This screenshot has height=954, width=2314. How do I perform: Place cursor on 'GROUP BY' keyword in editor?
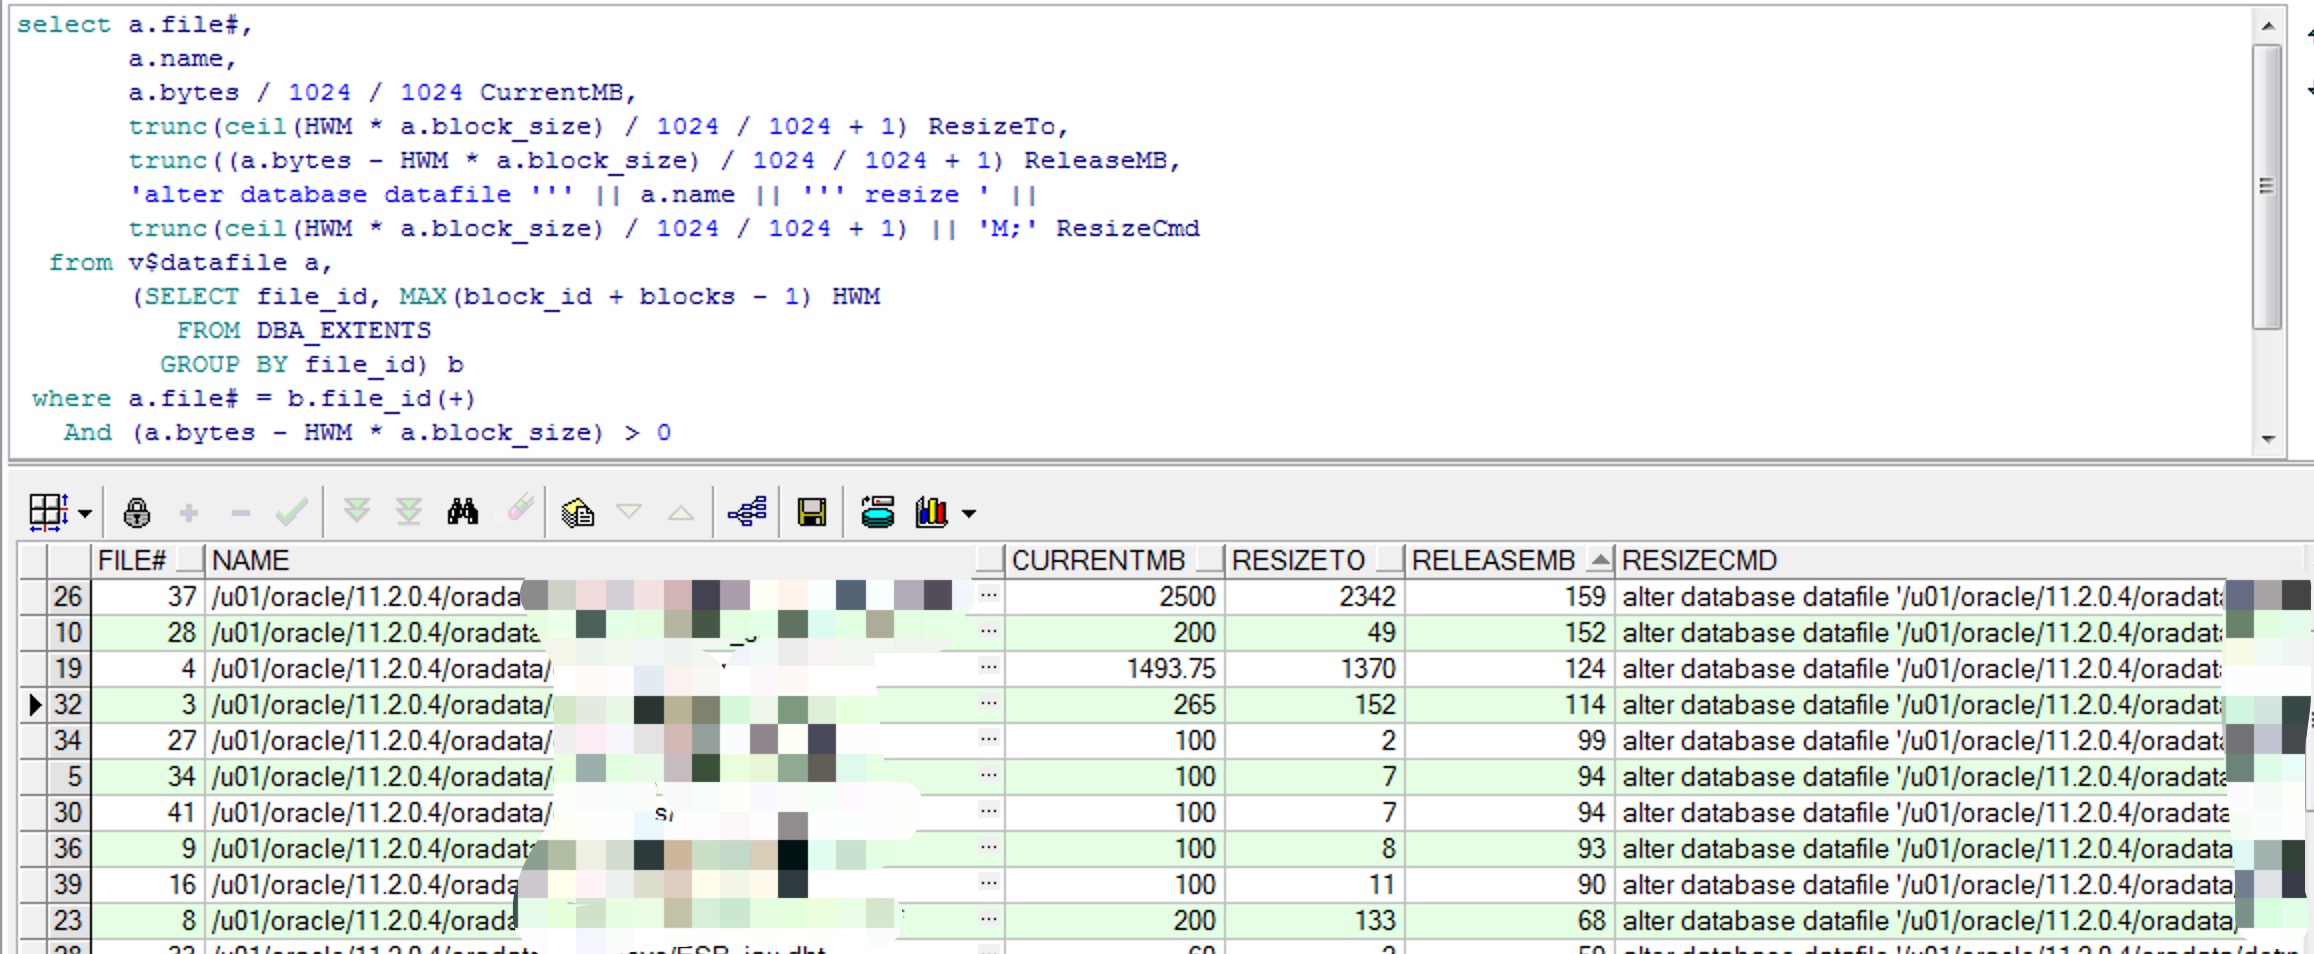pos(223,364)
